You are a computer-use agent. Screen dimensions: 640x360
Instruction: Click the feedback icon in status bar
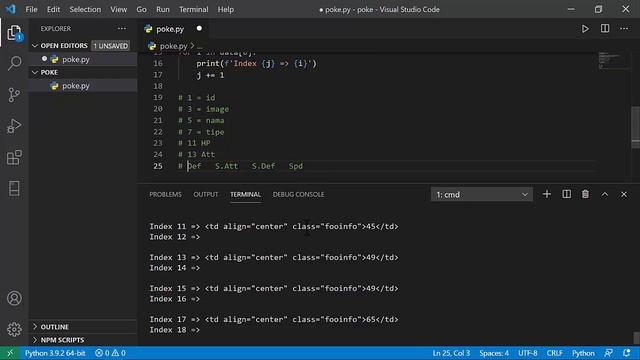608,353
